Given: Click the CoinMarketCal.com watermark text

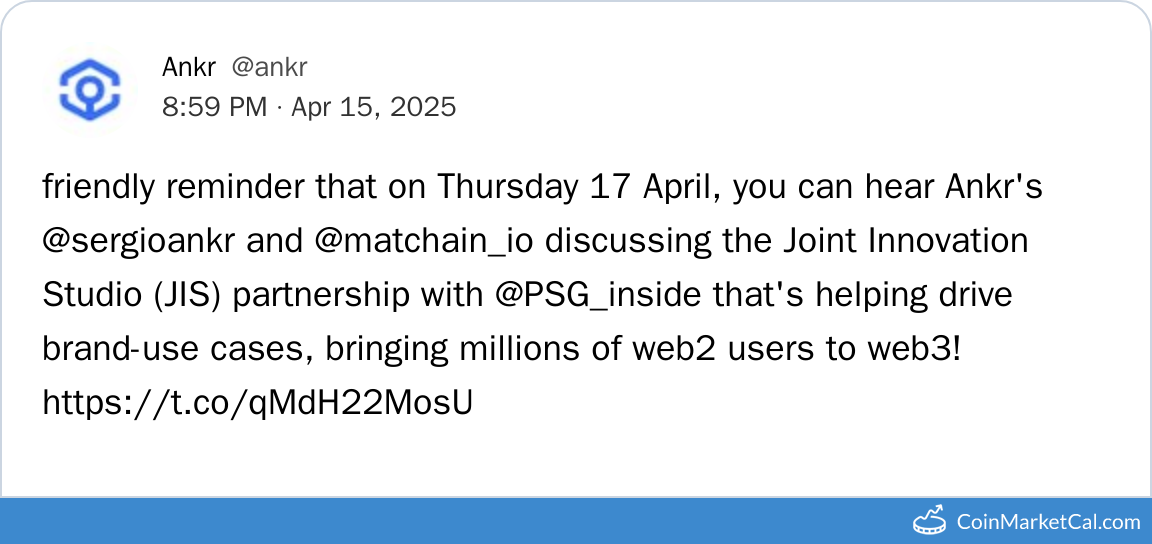Looking at the screenshot, I should pos(1048,521).
